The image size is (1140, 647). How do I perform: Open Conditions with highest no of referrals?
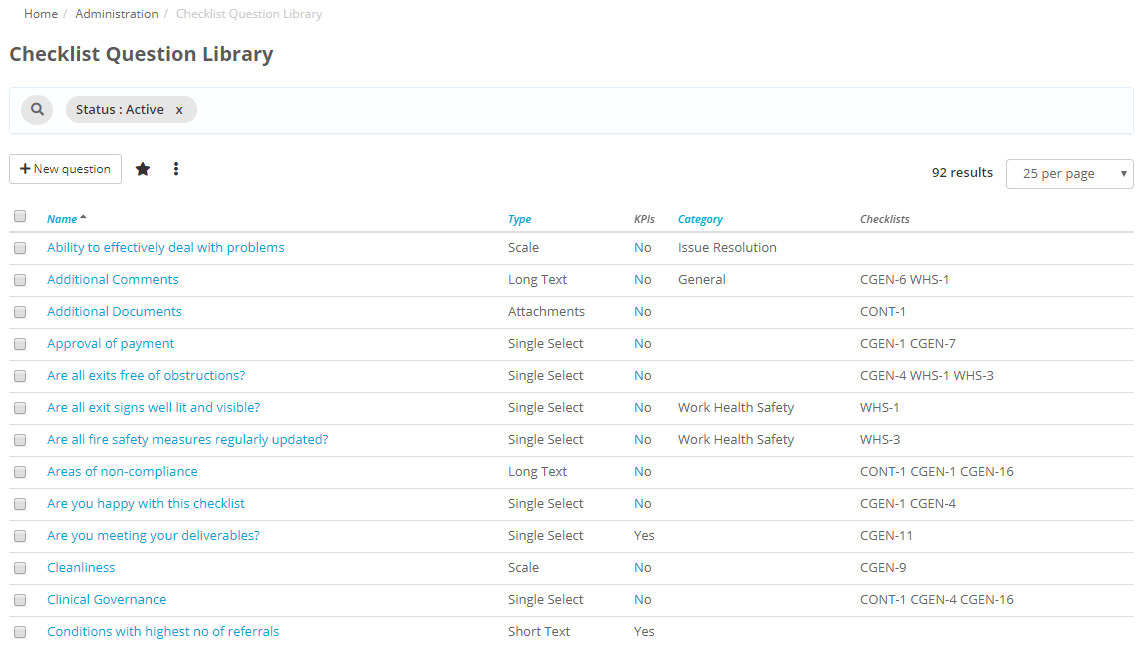click(163, 631)
